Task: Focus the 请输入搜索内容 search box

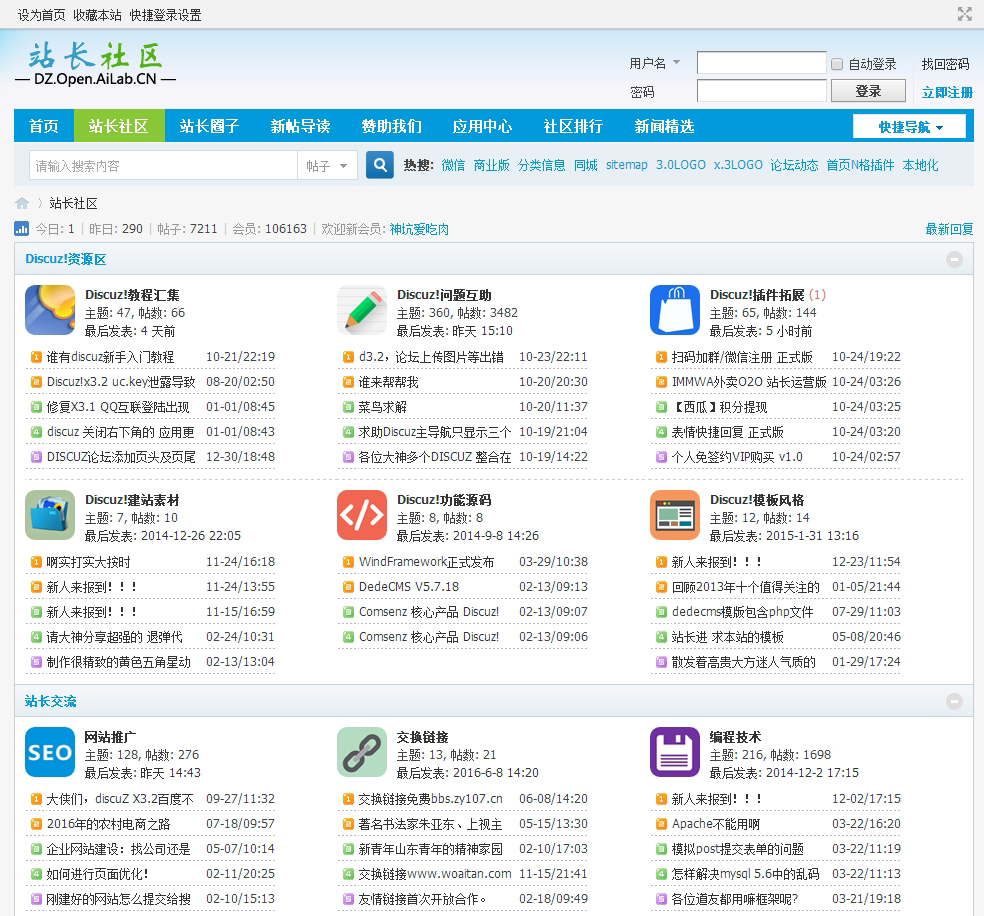Action: tap(163, 166)
